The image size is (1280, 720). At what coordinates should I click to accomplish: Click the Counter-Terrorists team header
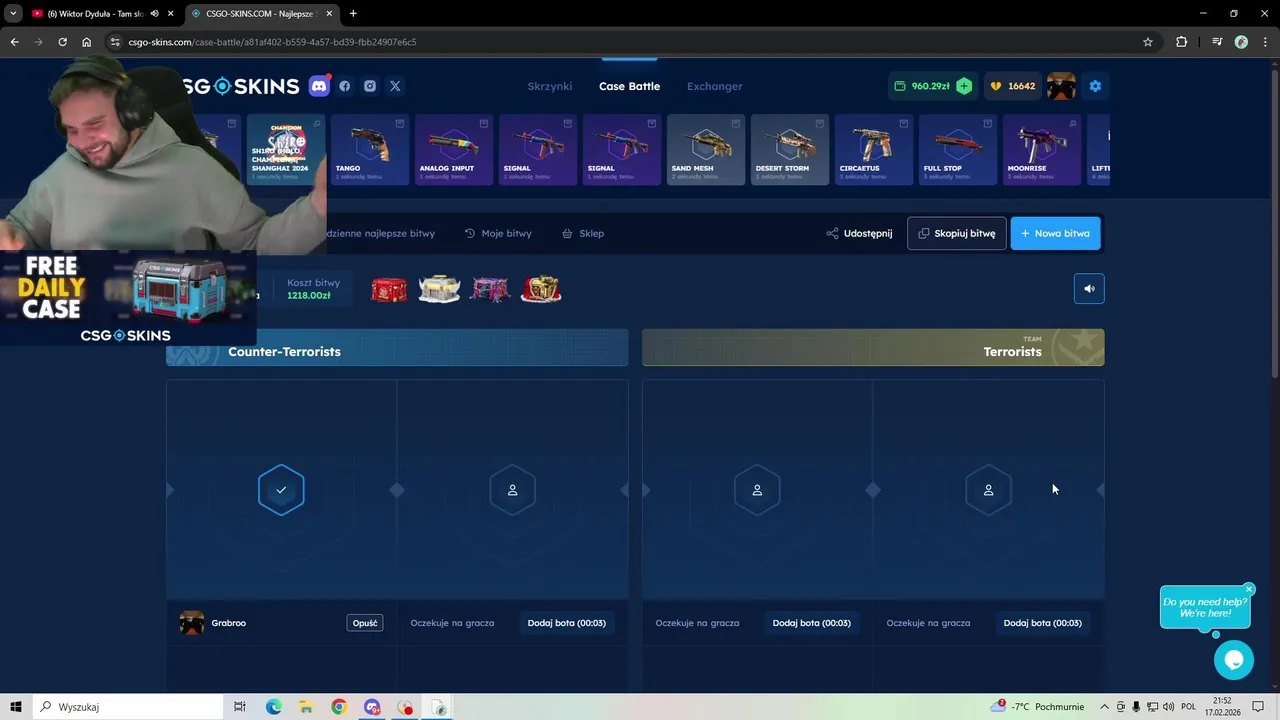click(x=397, y=348)
